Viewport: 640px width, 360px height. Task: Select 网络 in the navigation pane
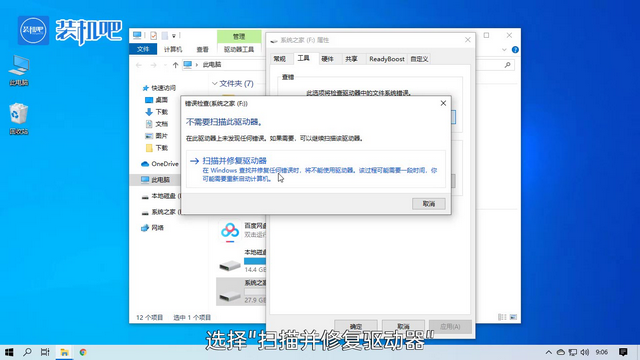point(152,228)
